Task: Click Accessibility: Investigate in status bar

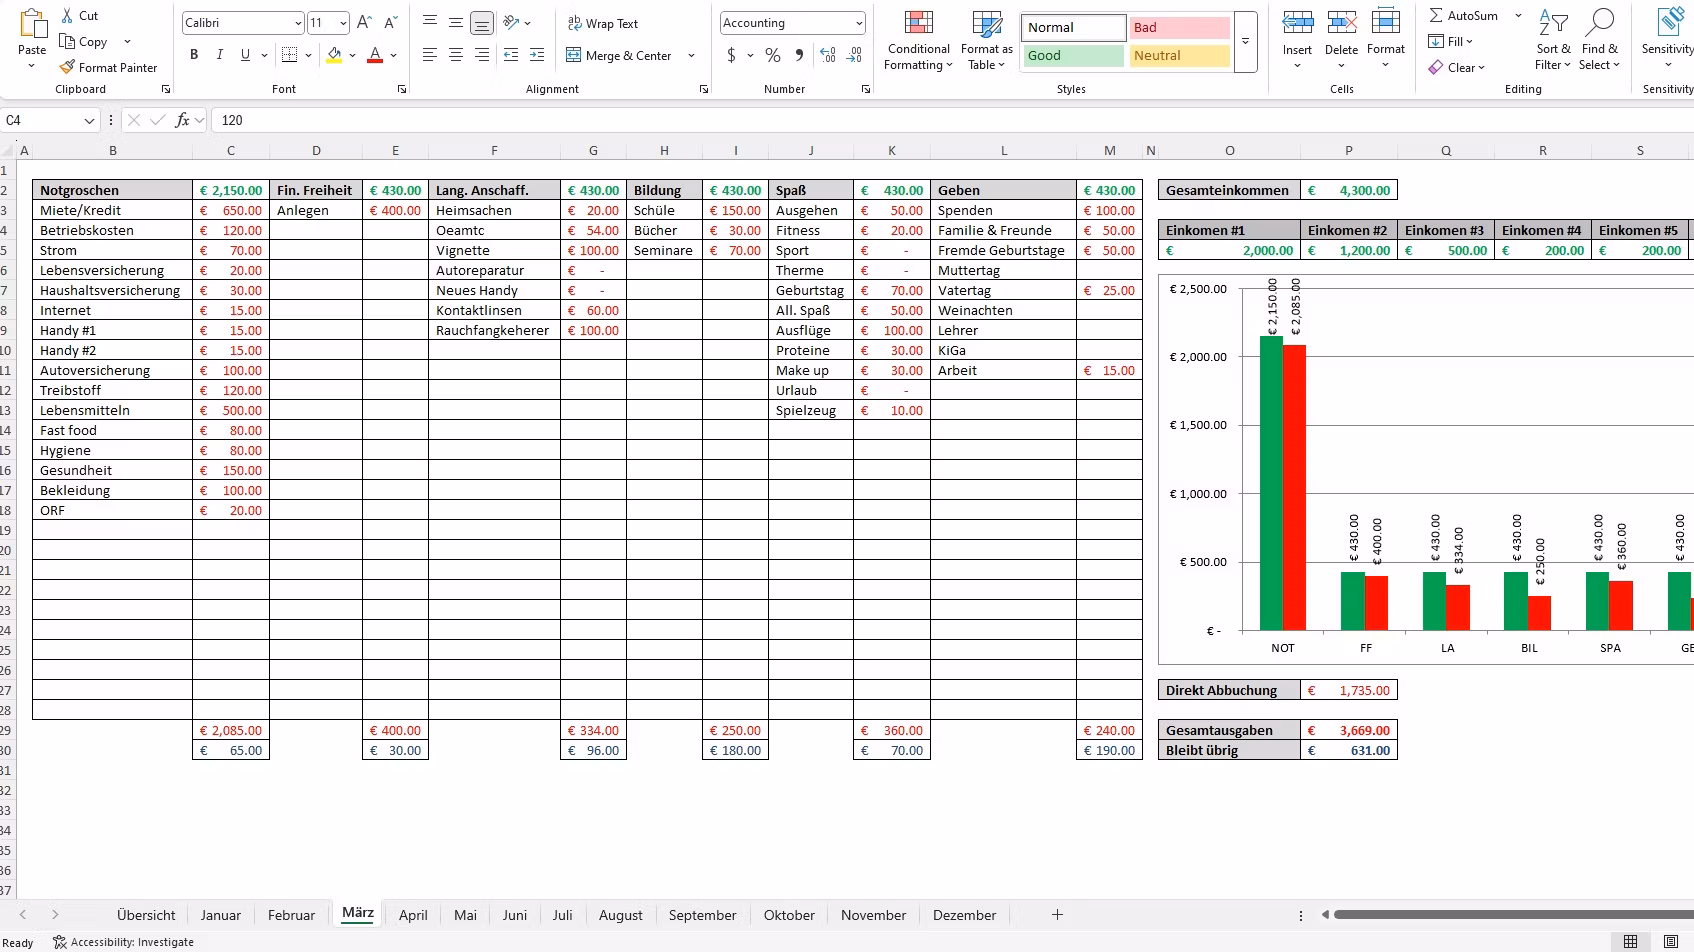Action: click(x=124, y=942)
